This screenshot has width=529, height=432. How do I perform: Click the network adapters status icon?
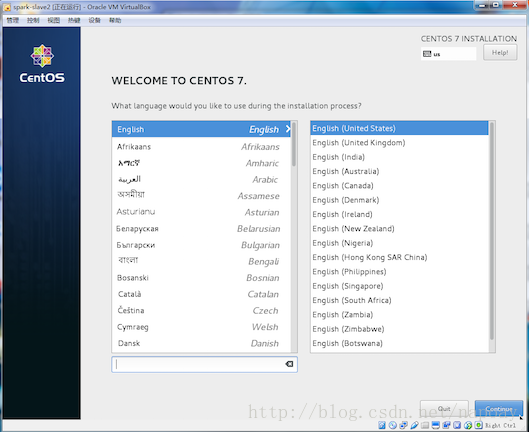point(403,425)
